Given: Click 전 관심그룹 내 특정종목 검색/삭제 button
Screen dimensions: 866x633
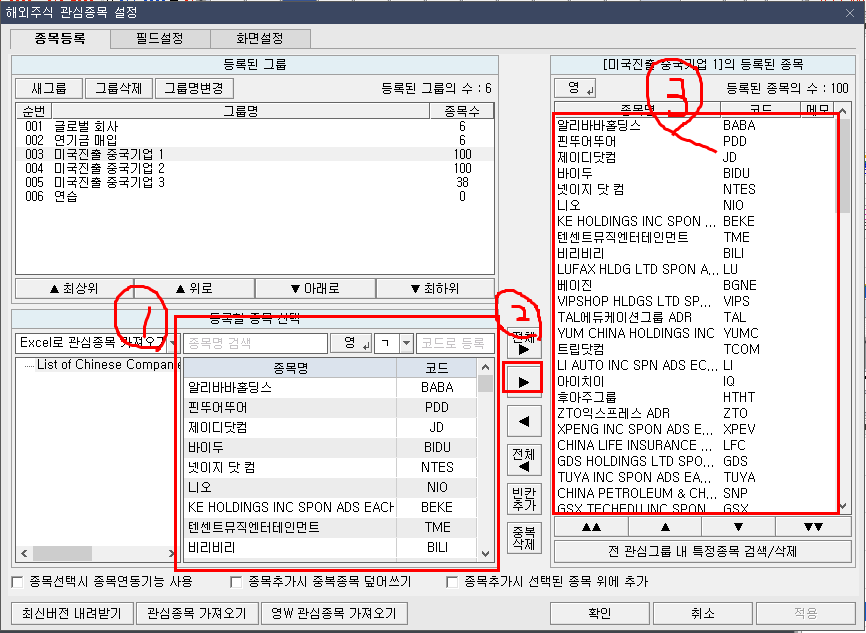Looking at the screenshot, I should 703,551.
